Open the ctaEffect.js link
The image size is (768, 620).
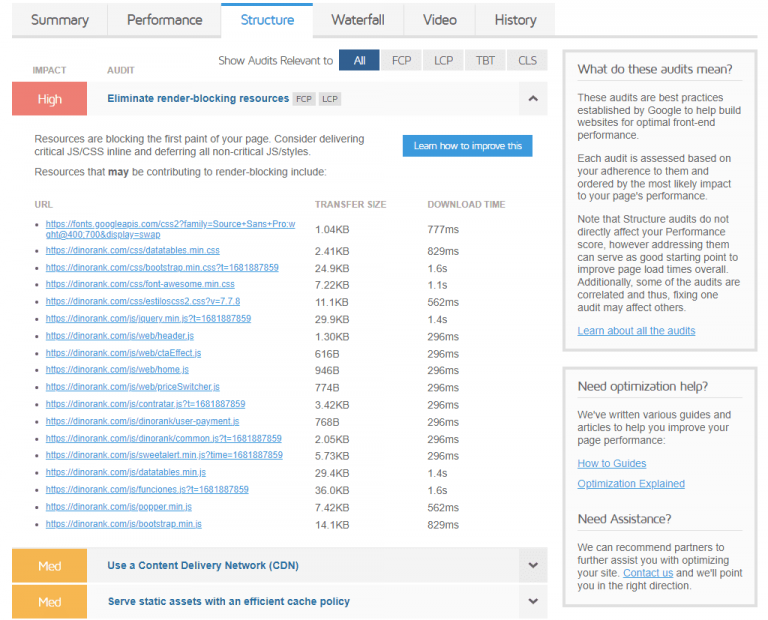coord(123,353)
